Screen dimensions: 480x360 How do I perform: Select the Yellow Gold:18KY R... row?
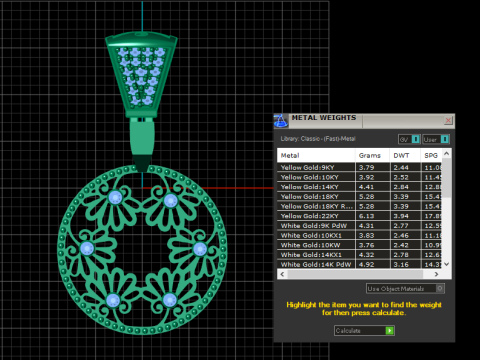(x=359, y=206)
